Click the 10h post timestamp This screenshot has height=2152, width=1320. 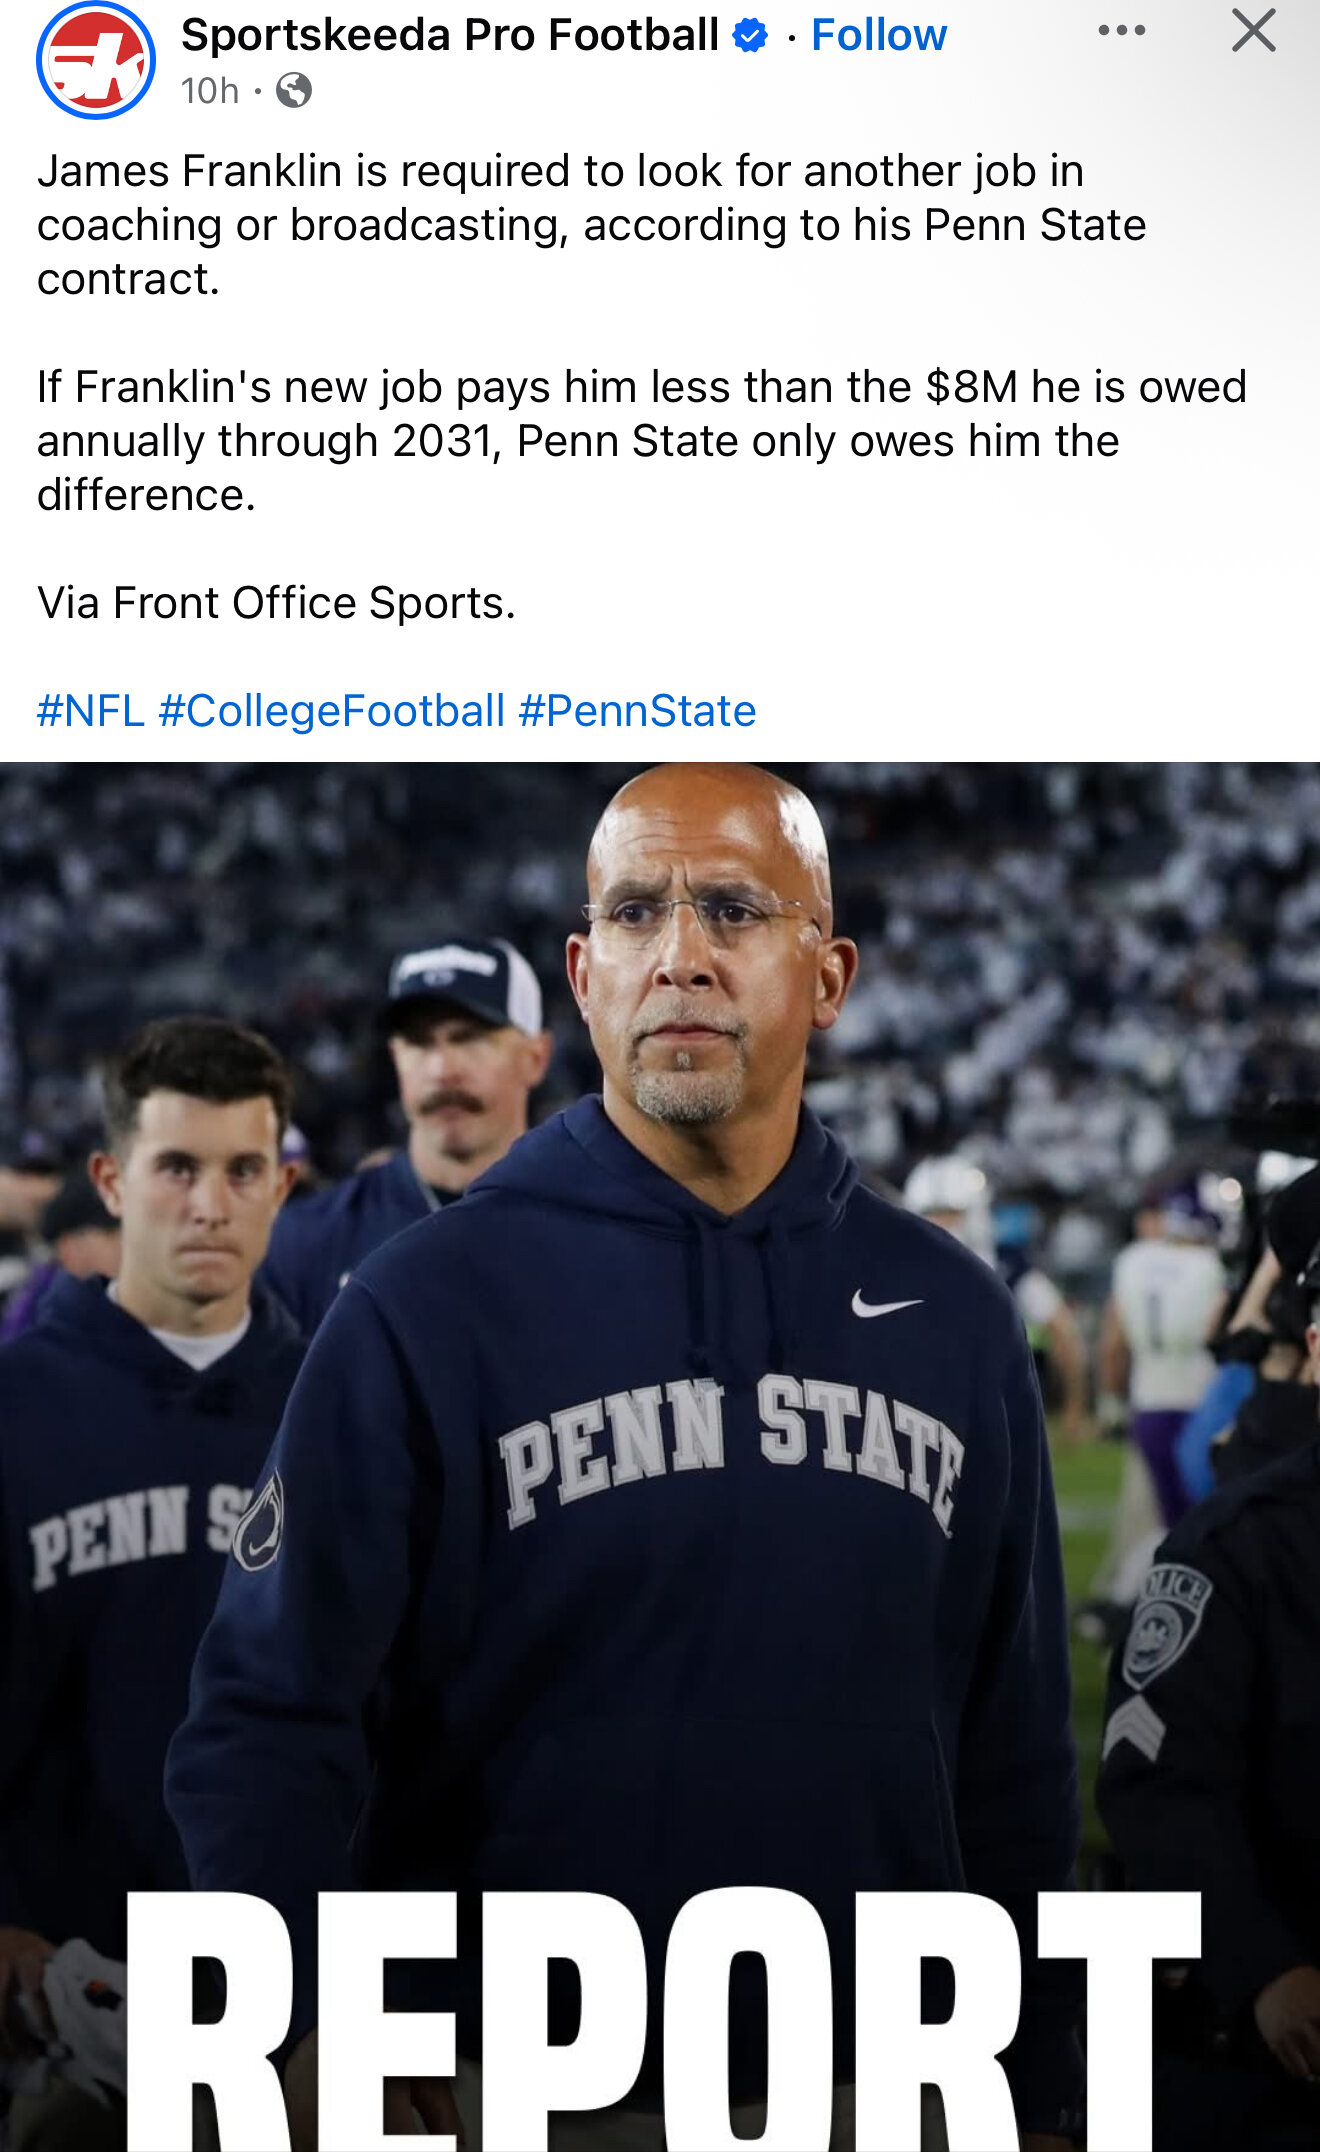(x=210, y=91)
